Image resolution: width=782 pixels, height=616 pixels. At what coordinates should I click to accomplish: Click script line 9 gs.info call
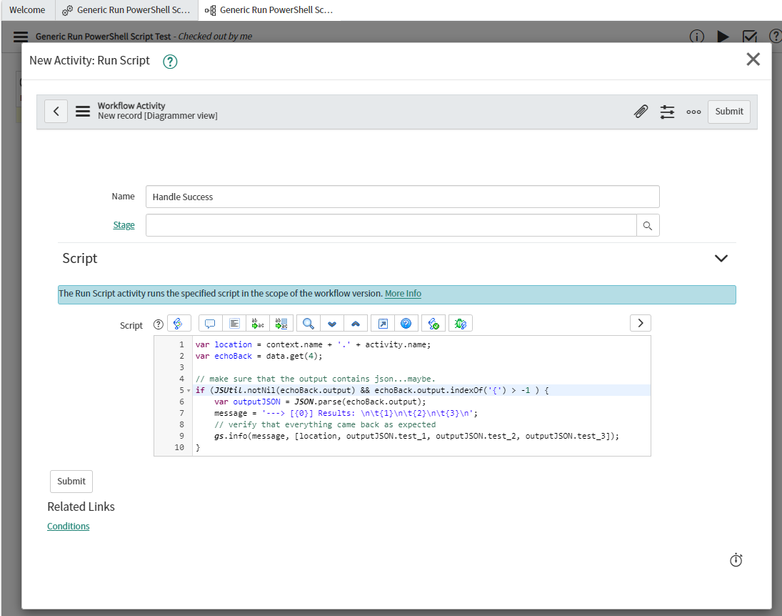[x=416, y=436]
